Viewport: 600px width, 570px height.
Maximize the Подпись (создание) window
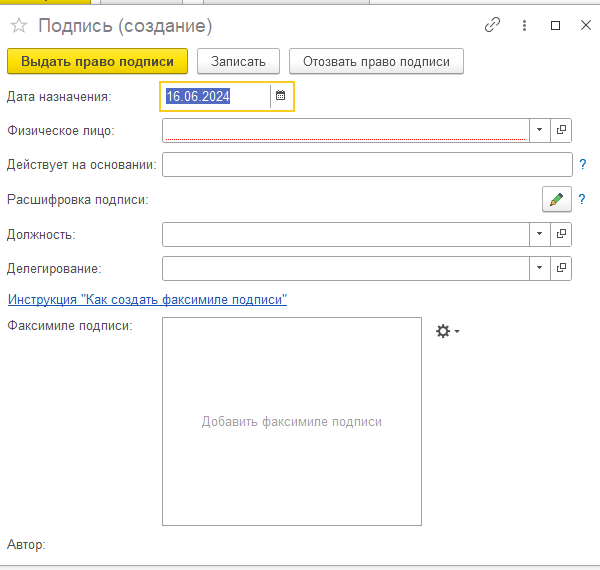pos(555,26)
